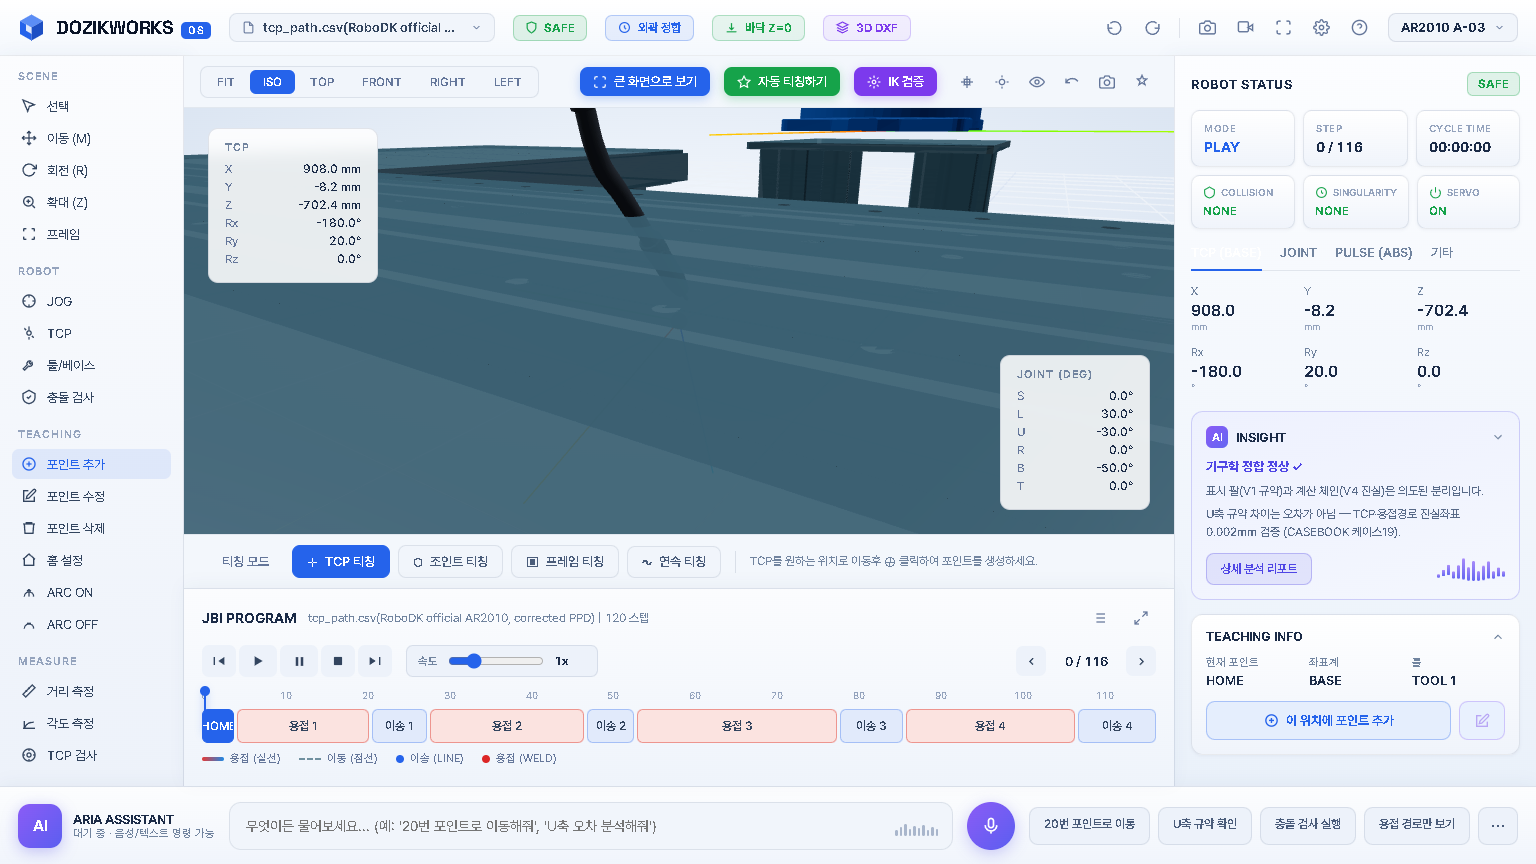
Task: Select TCP 티칭 mode
Action: pos(341,562)
